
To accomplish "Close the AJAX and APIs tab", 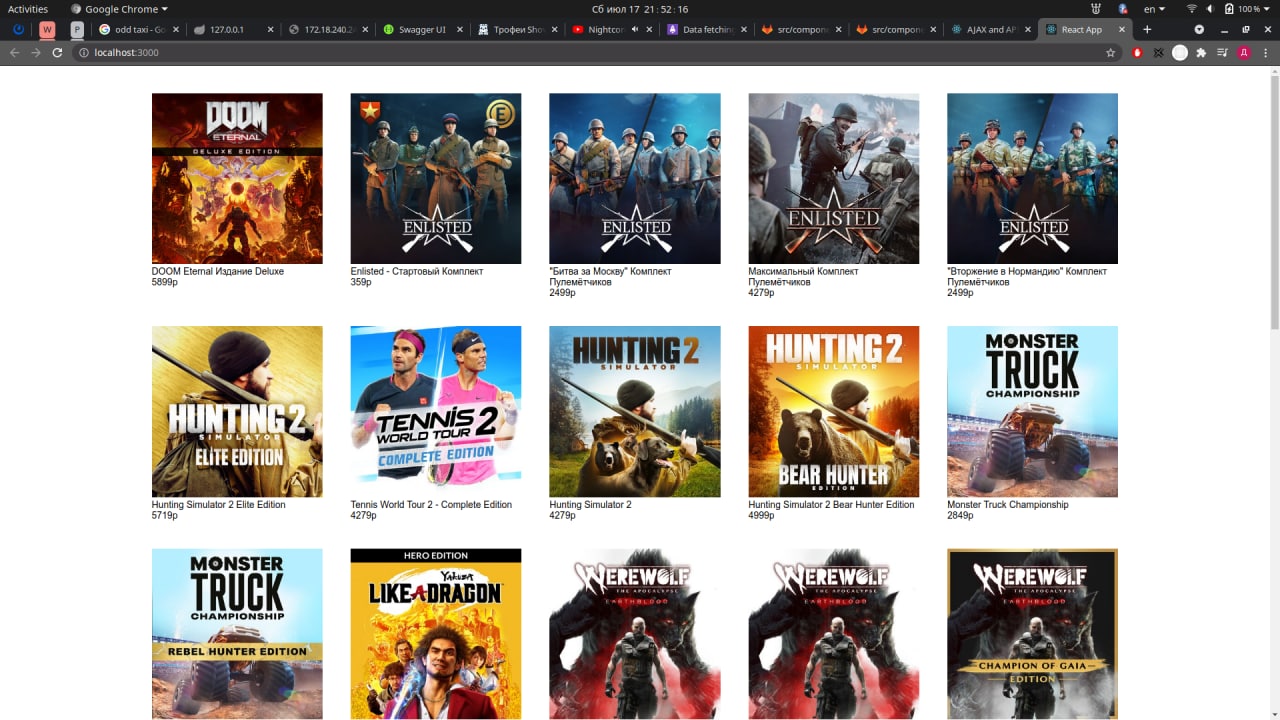I will (x=1027, y=29).
